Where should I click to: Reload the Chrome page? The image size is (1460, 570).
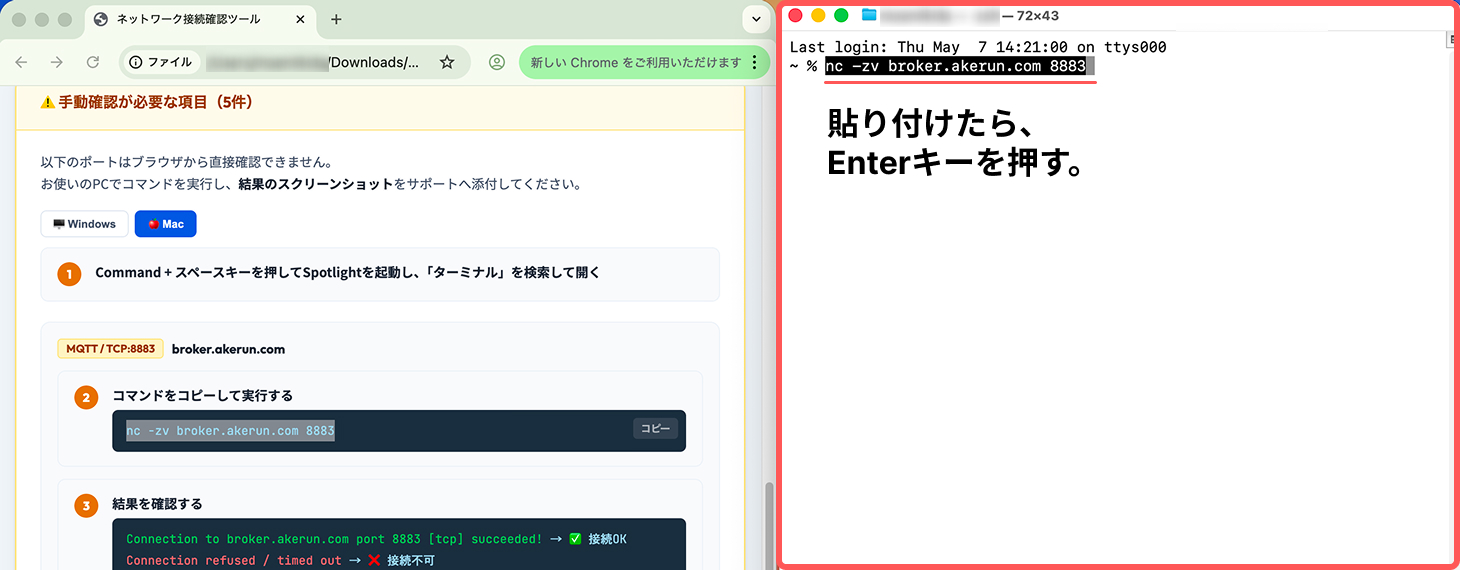point(93,62)
